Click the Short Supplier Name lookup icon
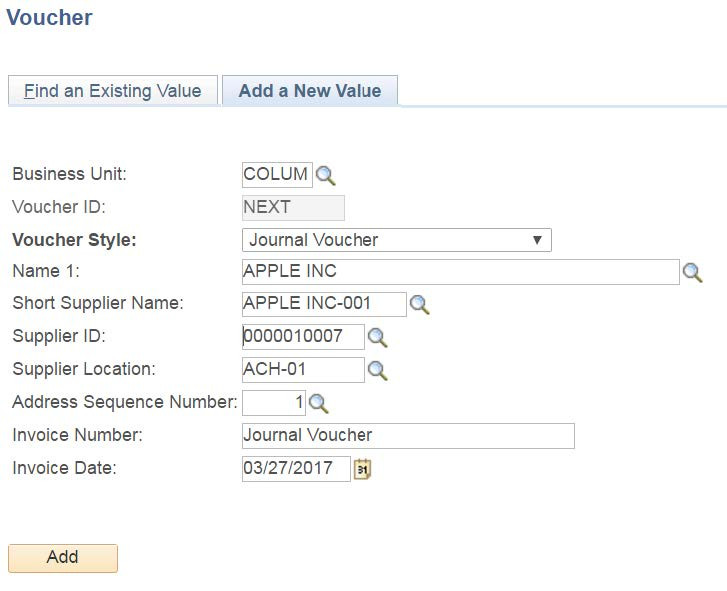This screenshot has width=727, height=591. [x=419, y=305]
